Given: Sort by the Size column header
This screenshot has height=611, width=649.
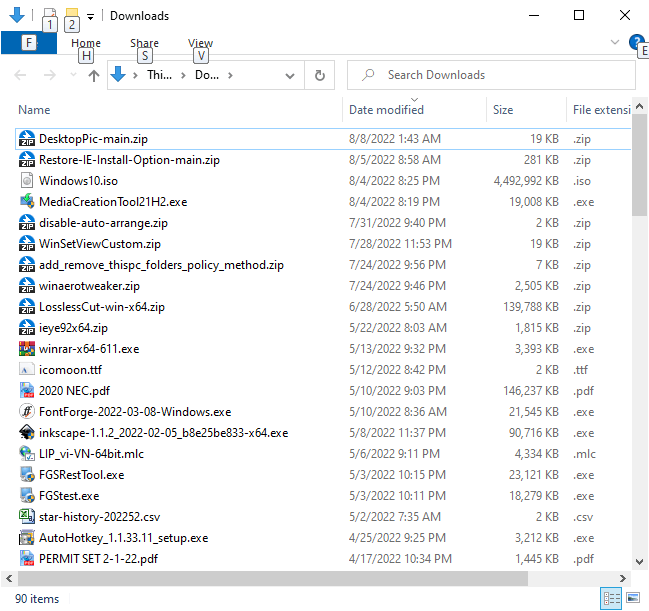Looking at the screenshot, I should click(503, 110).
